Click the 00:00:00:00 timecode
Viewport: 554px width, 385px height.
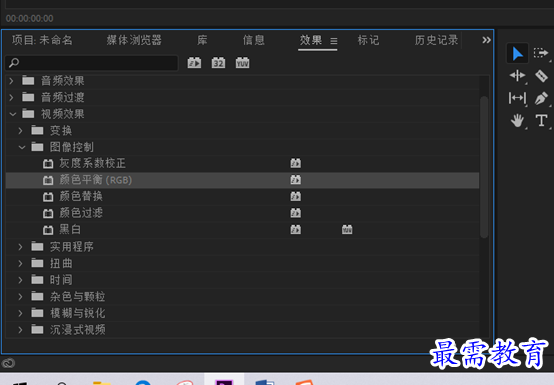[x=30, y=18]
